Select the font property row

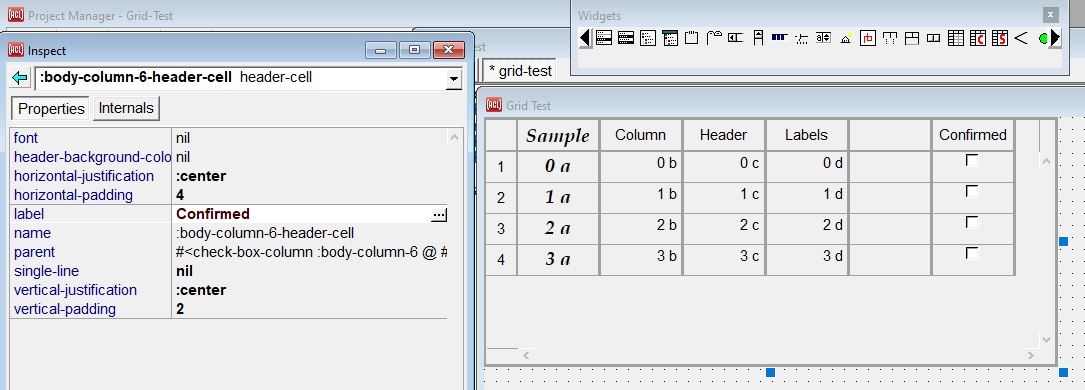coord(228,138)
